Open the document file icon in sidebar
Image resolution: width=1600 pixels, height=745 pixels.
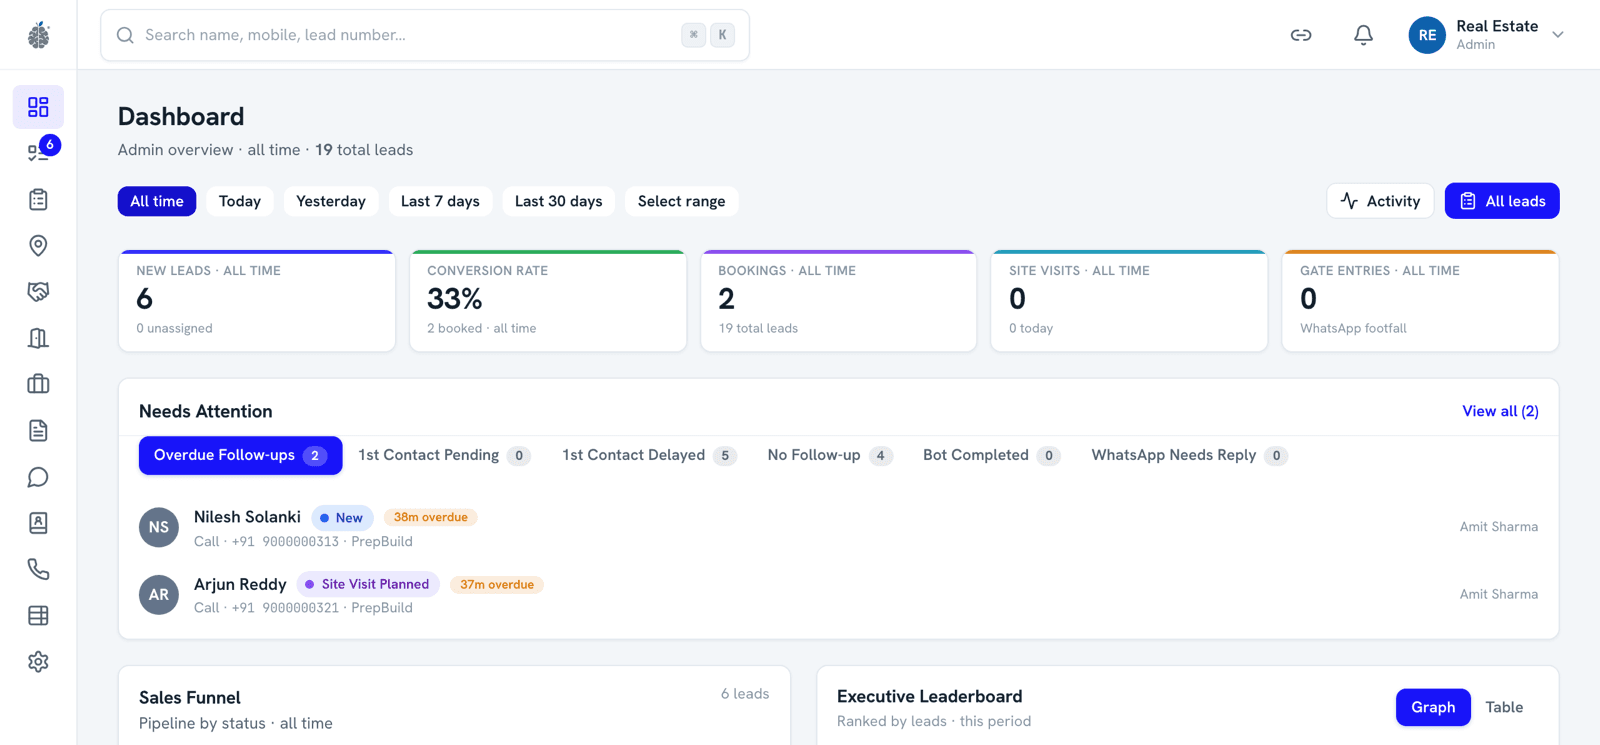pyautogui.click(x=38, y=431)
